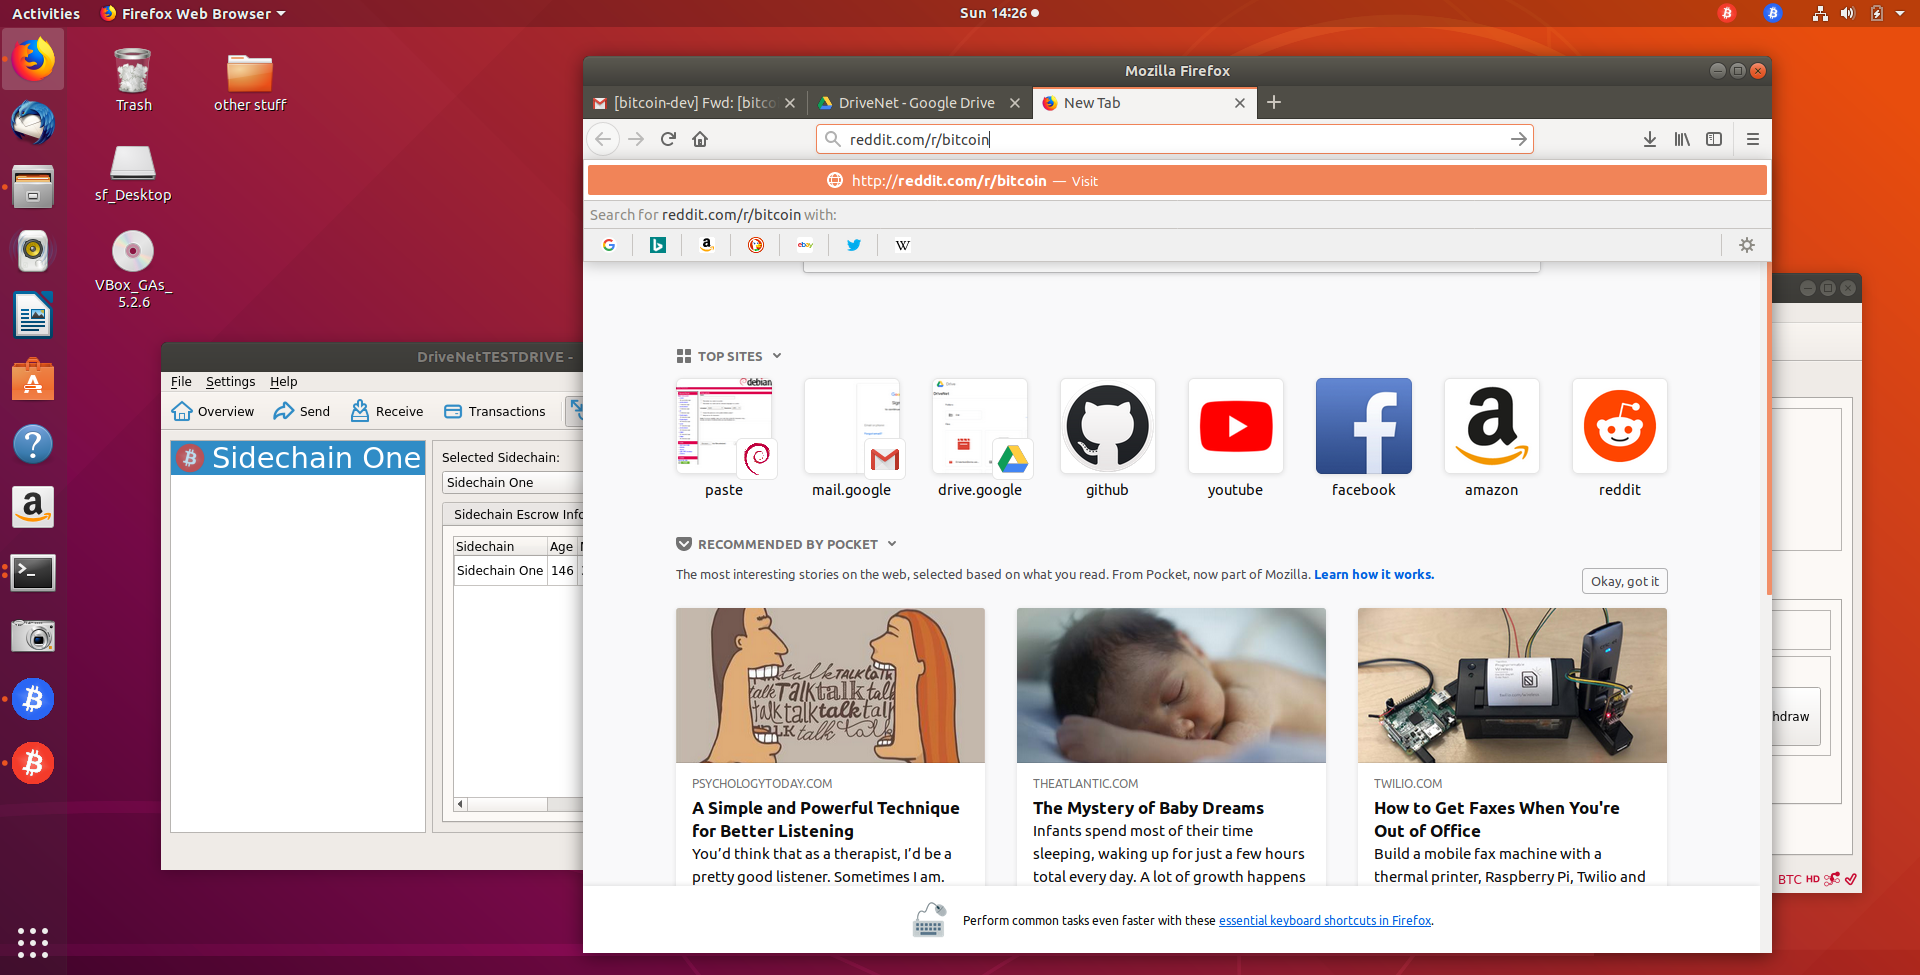Select Sidechain One in sidechain list
Image resolution: width=1920 pixels, height=975 pixels.
click(x=298, y=457)
